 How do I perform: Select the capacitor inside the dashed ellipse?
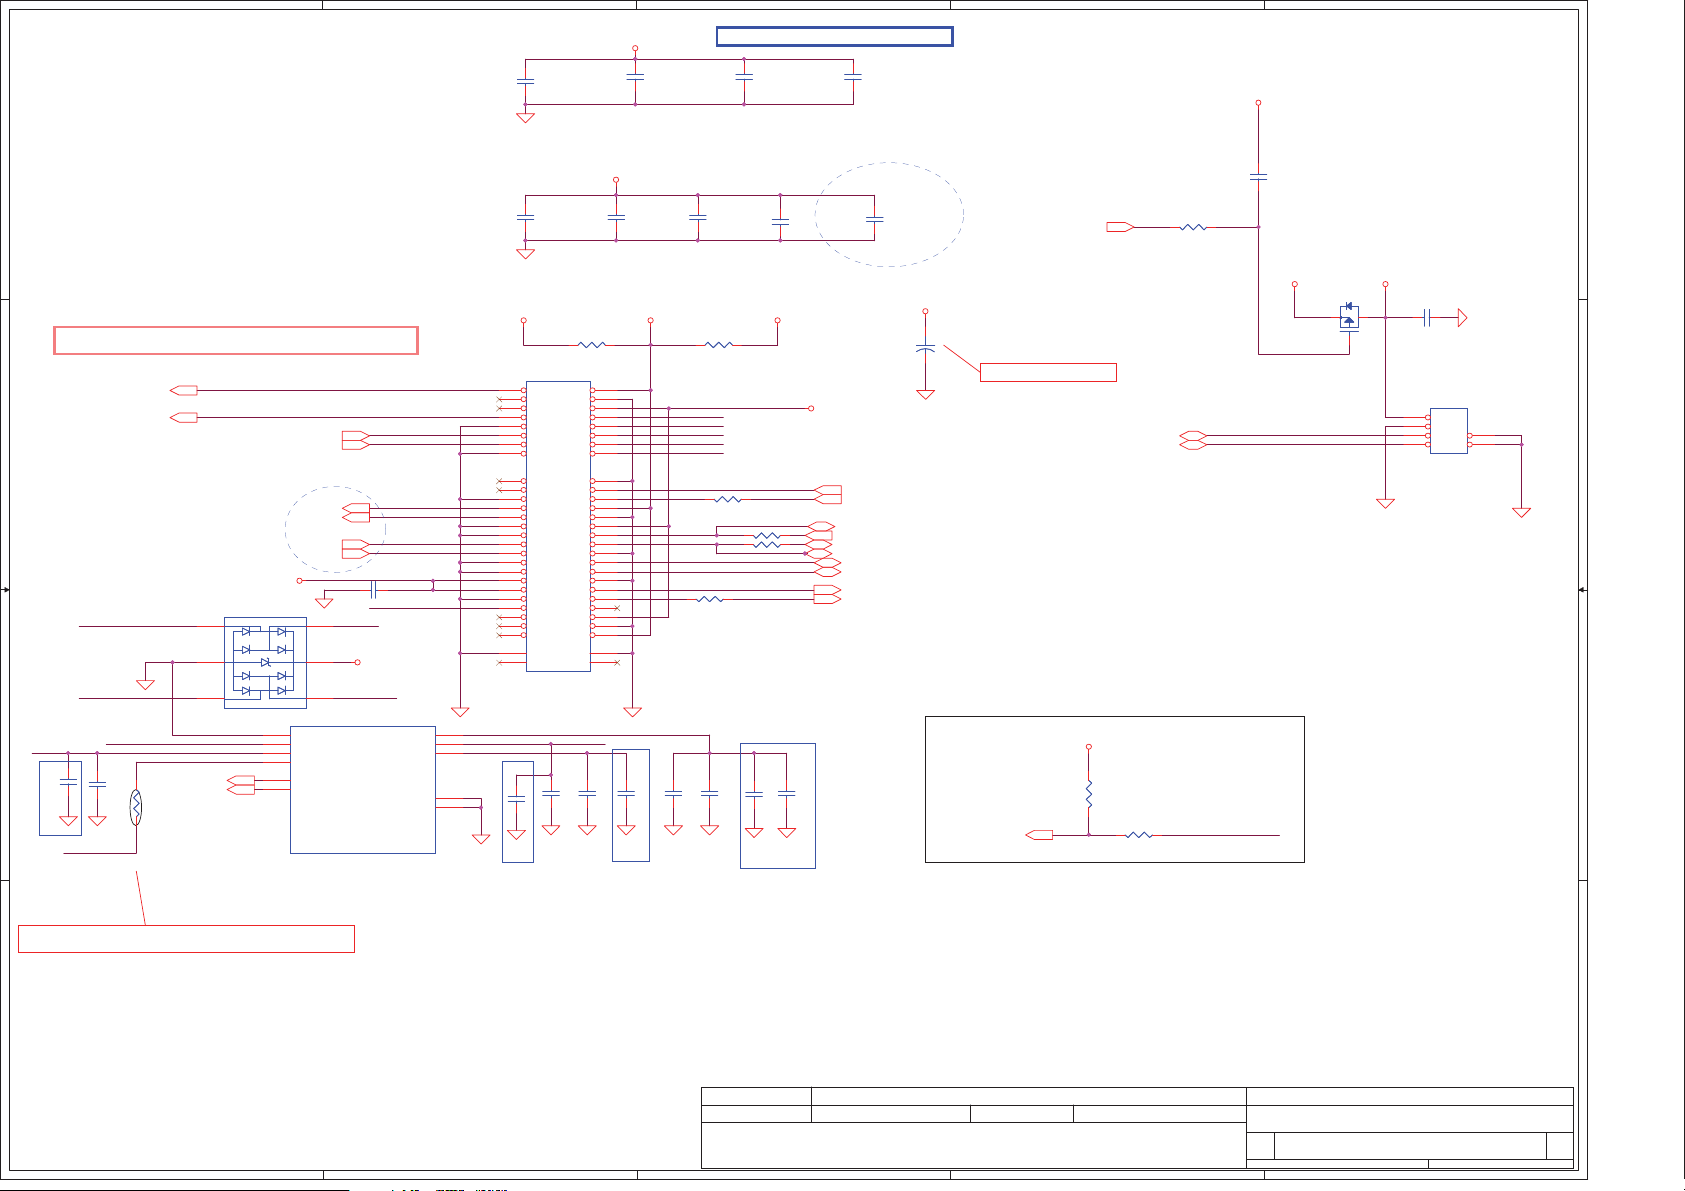pos(874,218)
